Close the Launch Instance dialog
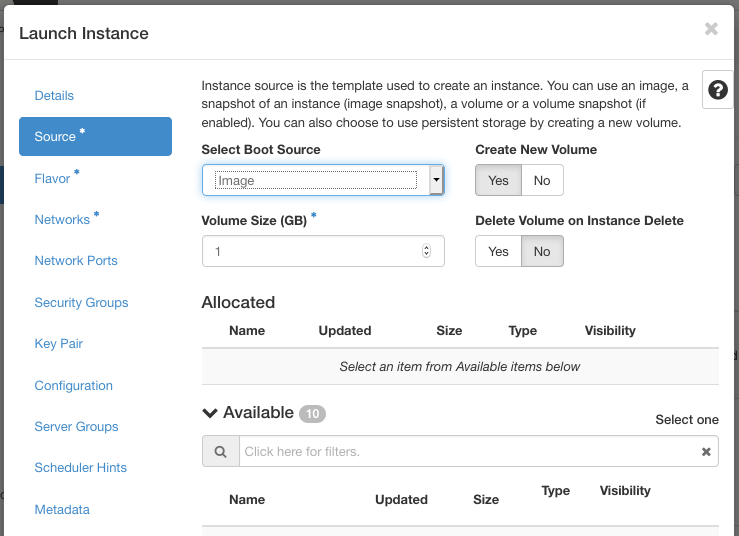The height and width of the screenshot is (536, 739). [x=711, y=29]
